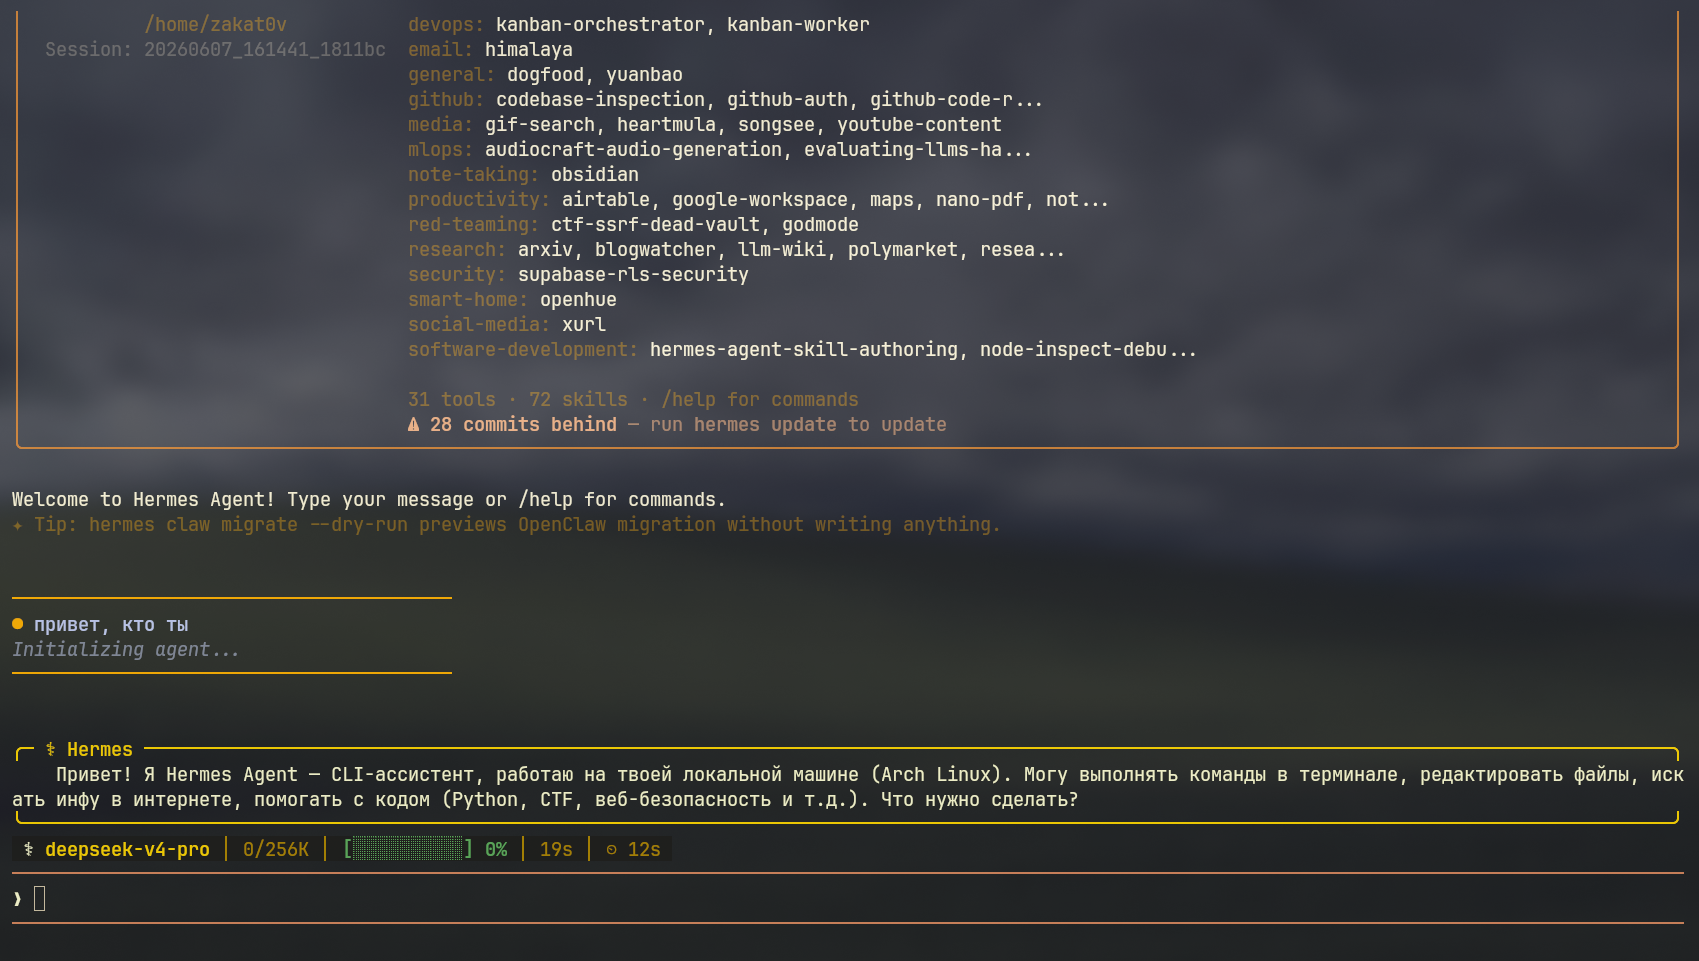1699x961 pixels.
Task: Click the "ctf-ssrf-dead-vault" red-teaming skill
Action: [655, 225]
